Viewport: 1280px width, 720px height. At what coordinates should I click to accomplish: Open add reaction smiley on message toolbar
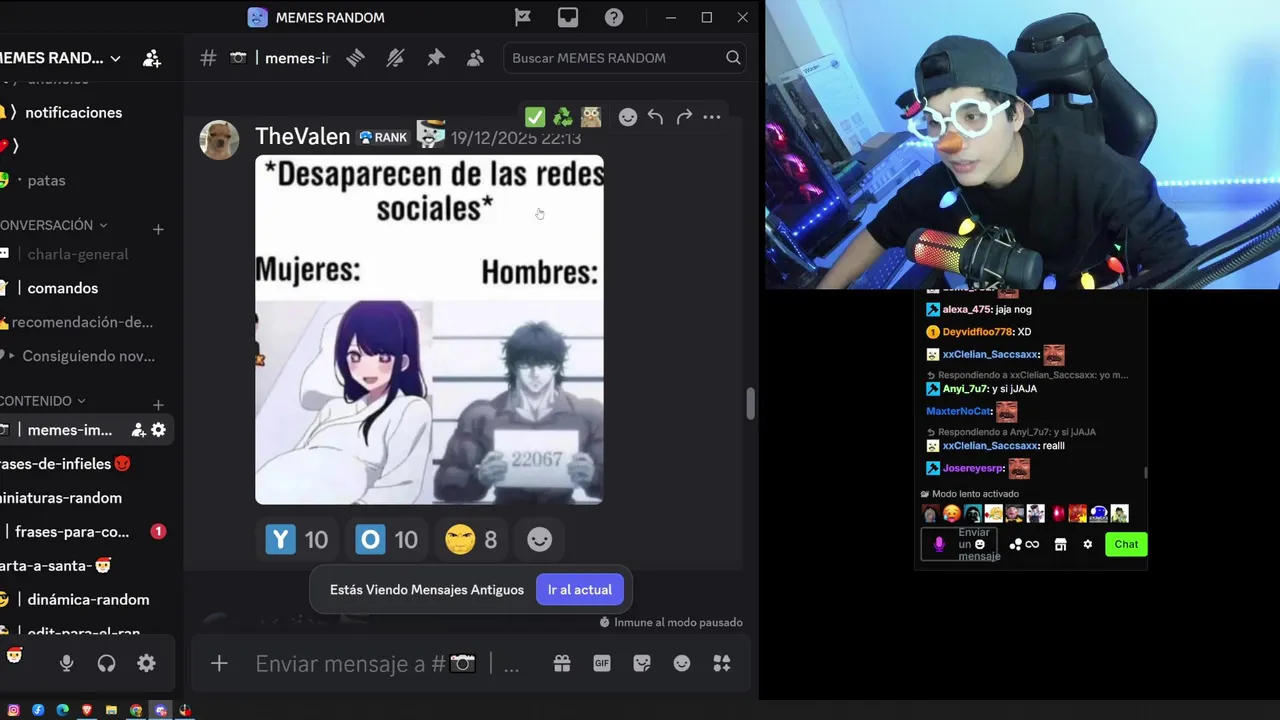pos(627,117)
